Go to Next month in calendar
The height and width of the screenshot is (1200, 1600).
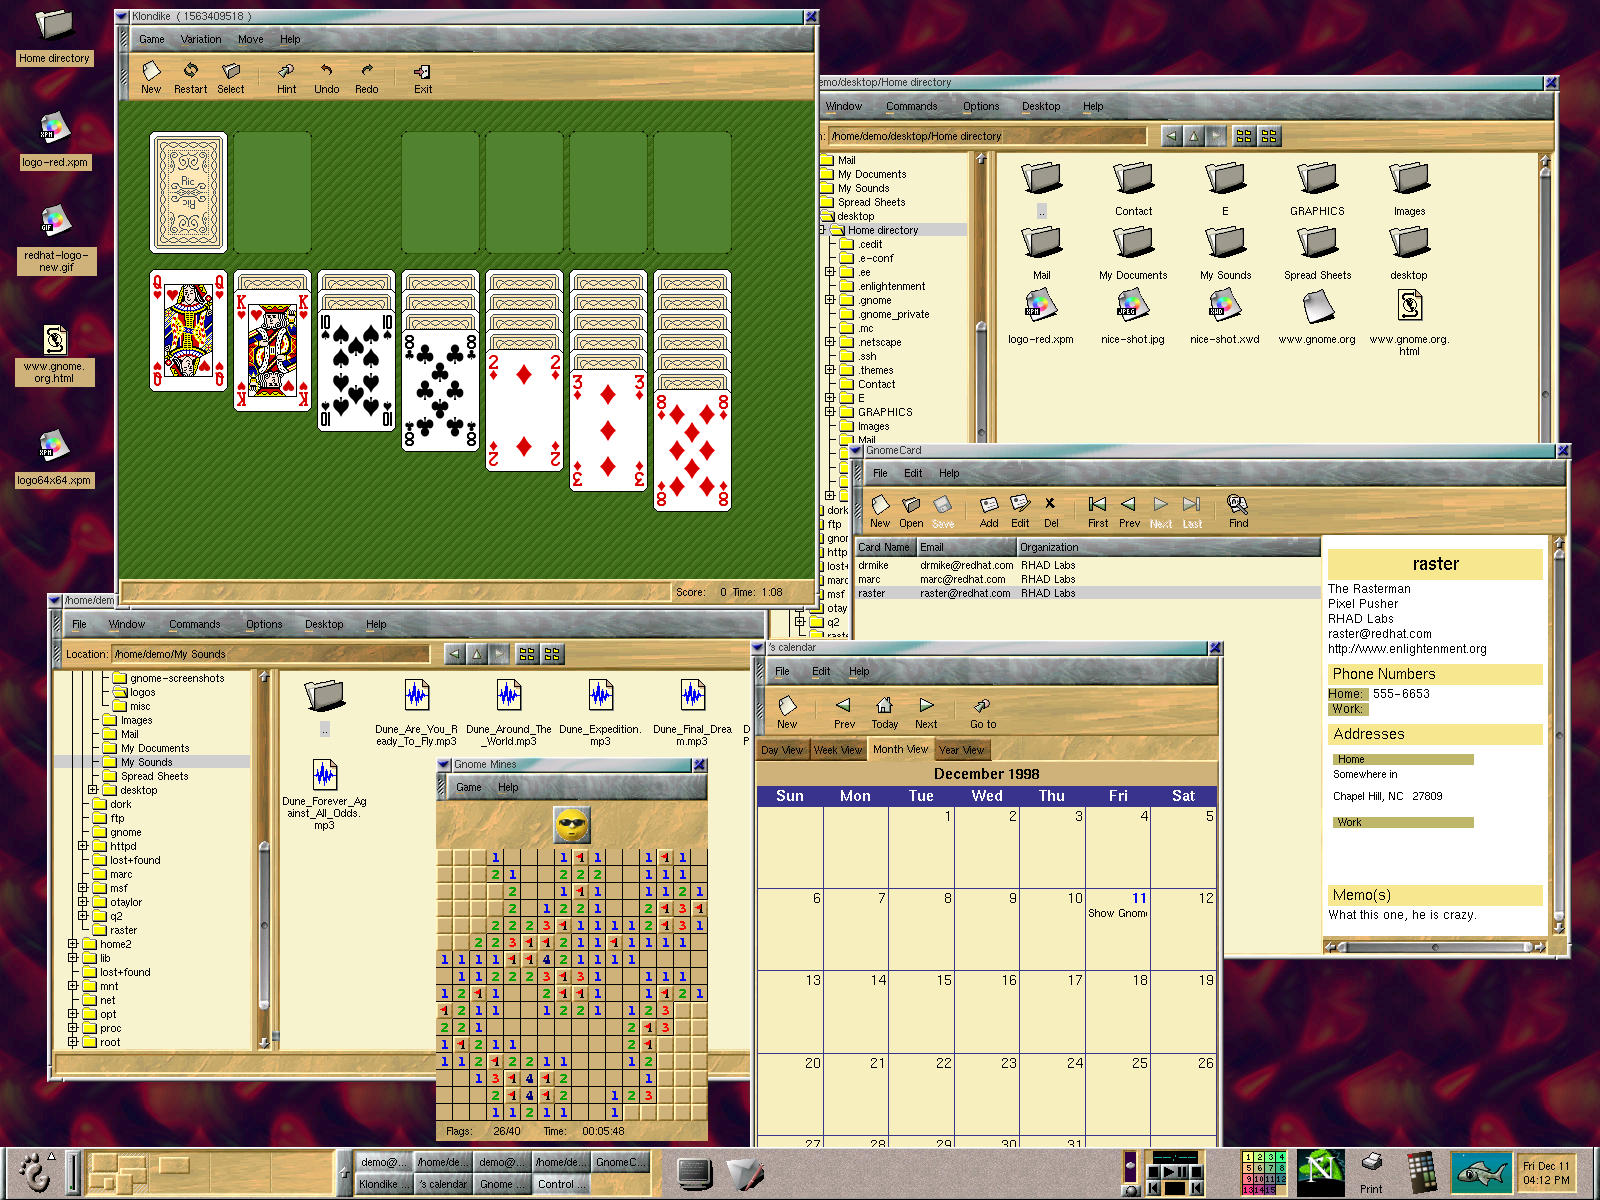926,712
